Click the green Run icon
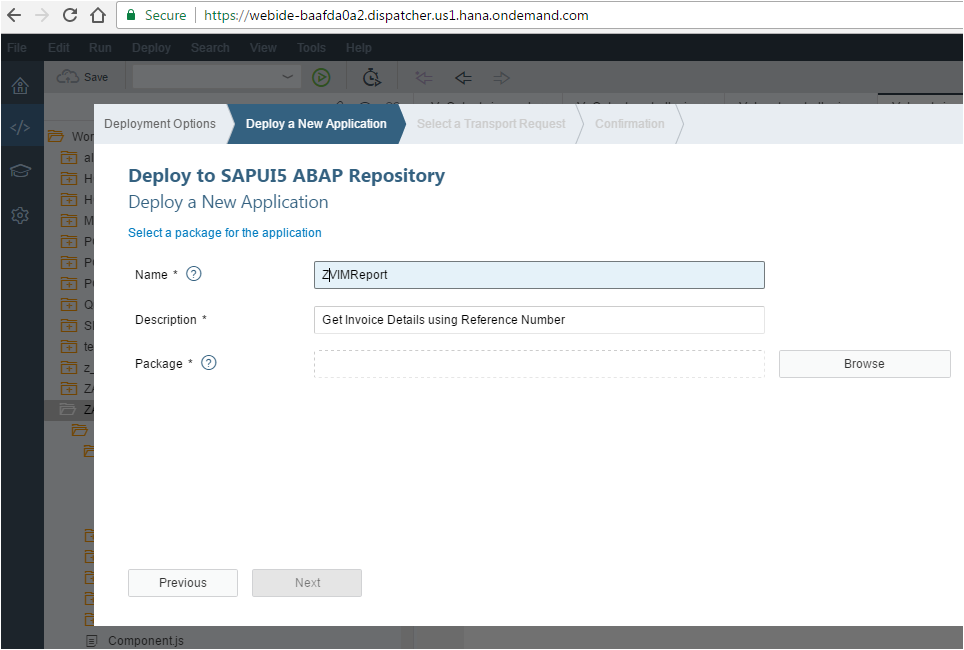This screenshot has height=650, width=964. point(321,77)
